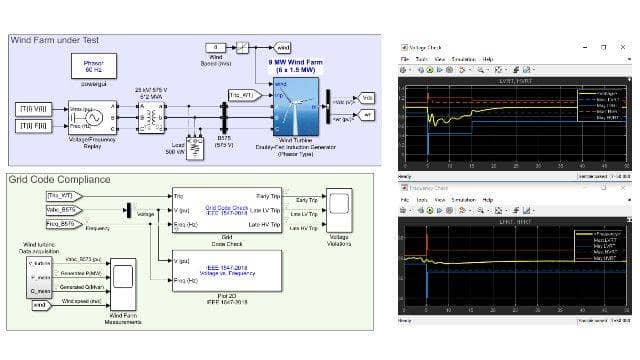
Task: Click Run button in Frequency Check scope toolbar
Action: (x=430, y=211)
